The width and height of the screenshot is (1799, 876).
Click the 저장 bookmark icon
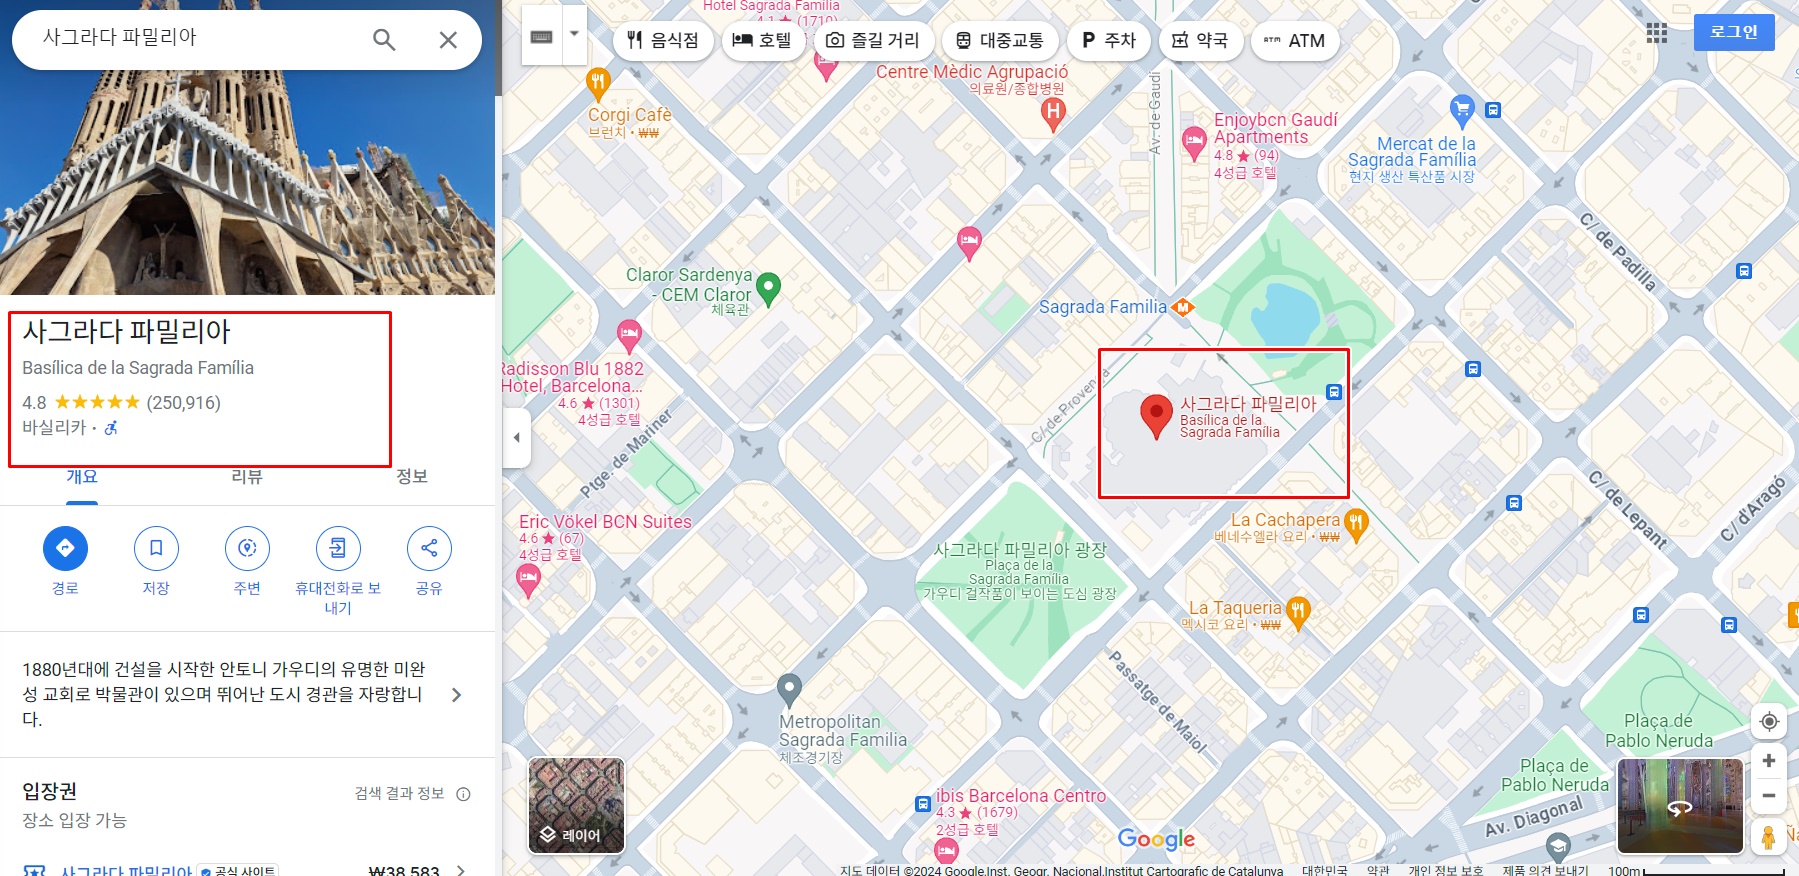point(156,548)
